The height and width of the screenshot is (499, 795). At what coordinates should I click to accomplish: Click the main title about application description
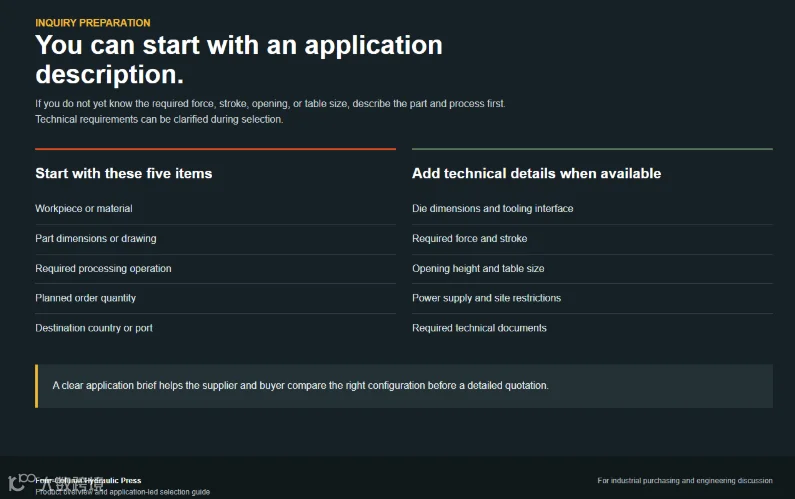click(239, 59)
